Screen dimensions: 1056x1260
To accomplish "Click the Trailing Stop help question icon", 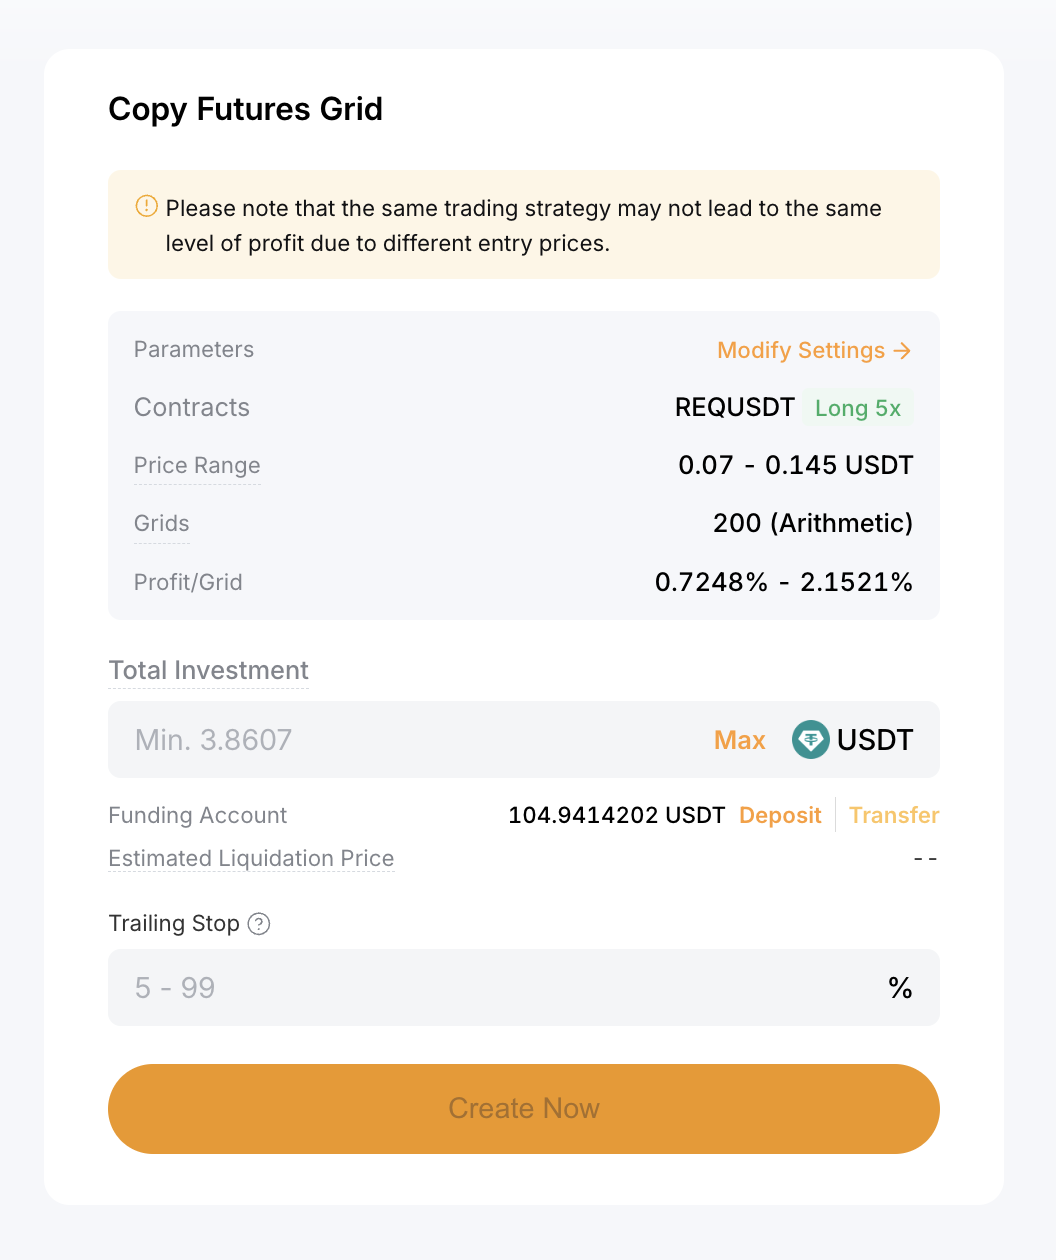I will pyautogui.click(x=259, y=924).
